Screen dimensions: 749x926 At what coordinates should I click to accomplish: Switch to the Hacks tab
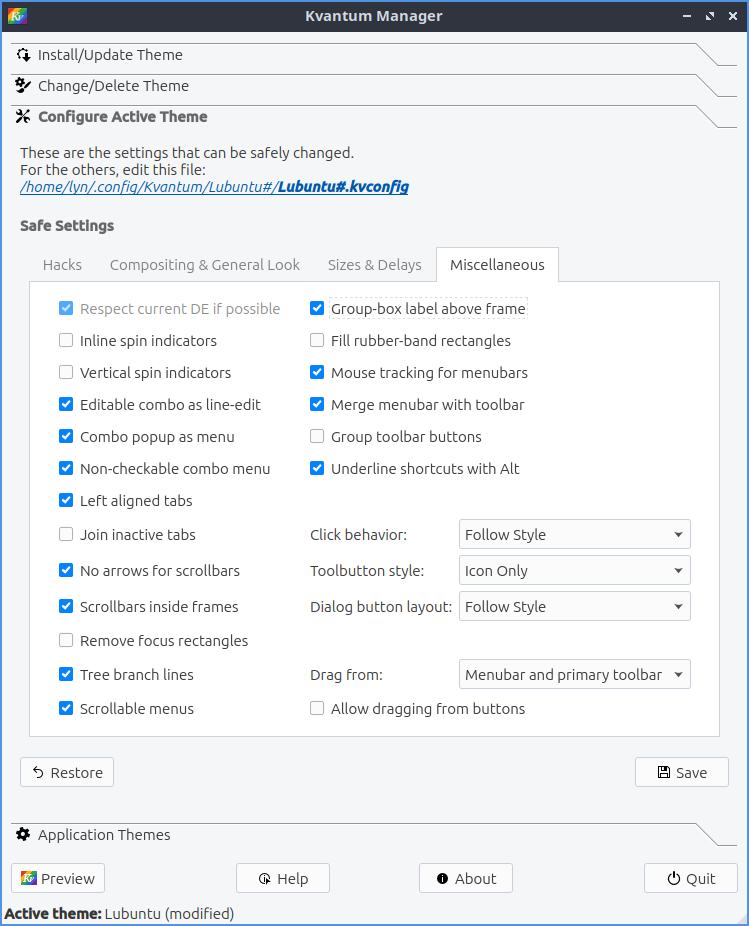[62, 265]
